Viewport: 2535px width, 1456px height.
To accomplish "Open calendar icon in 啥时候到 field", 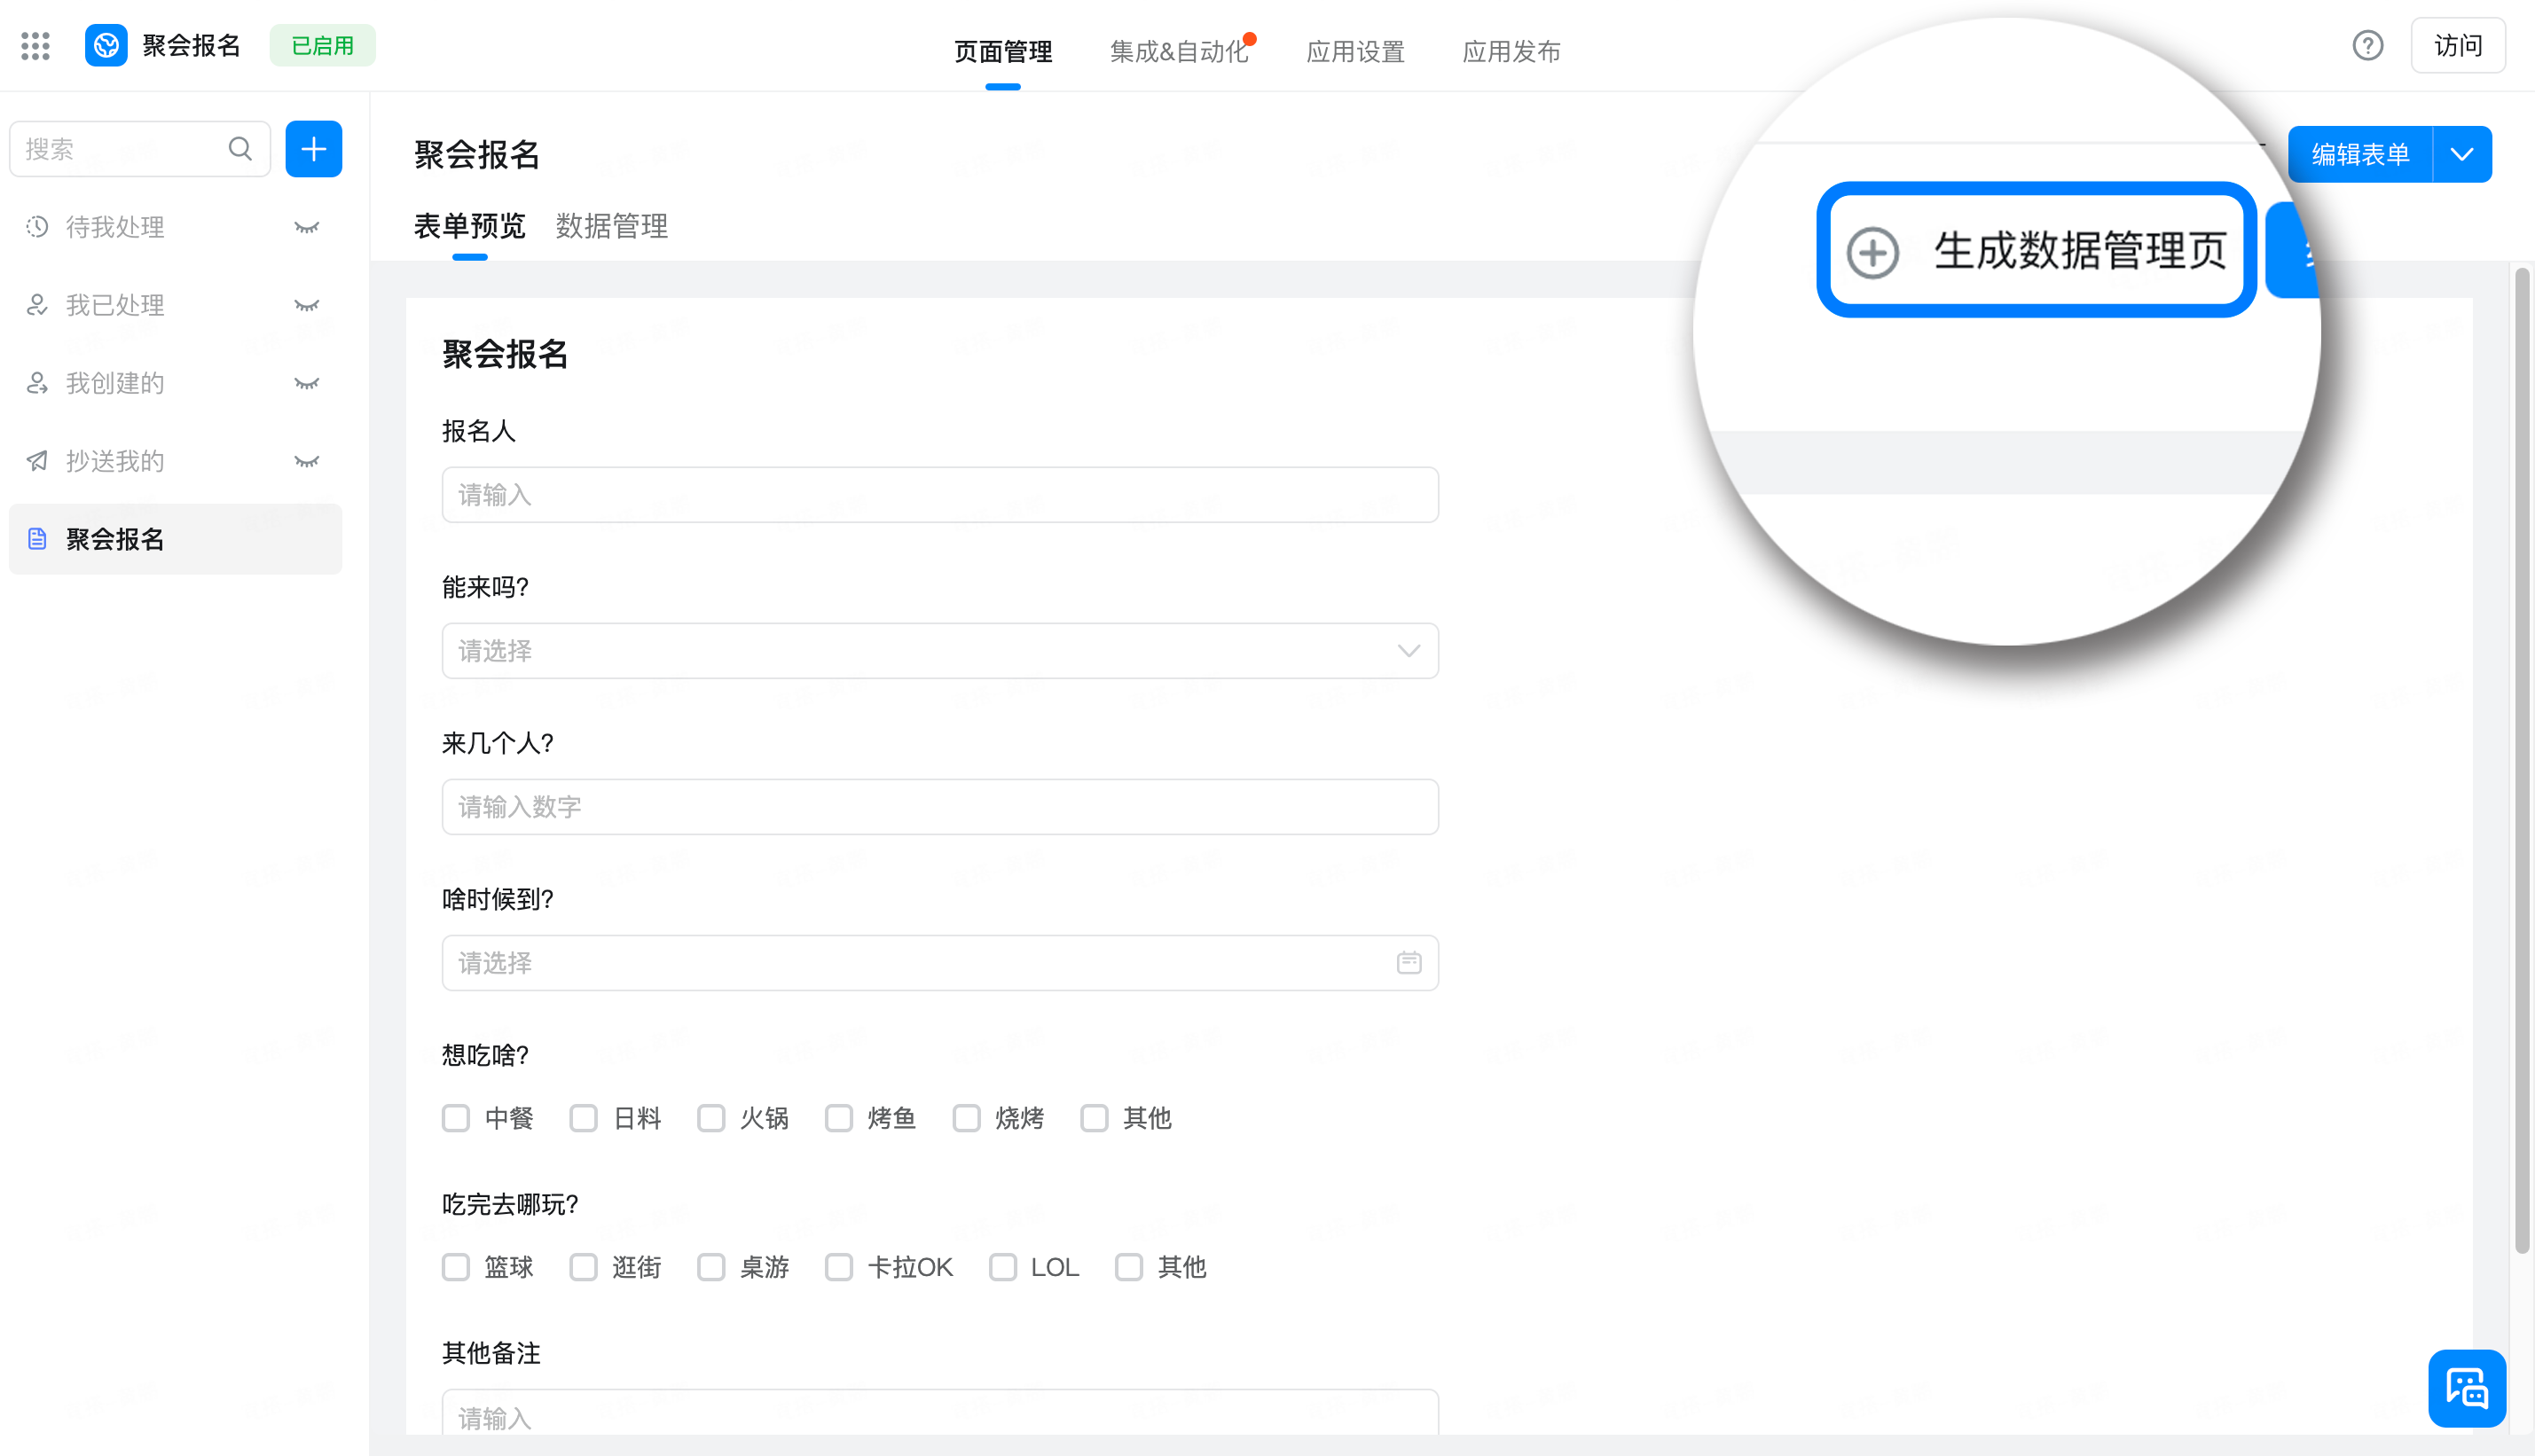I will [1409, 963].
